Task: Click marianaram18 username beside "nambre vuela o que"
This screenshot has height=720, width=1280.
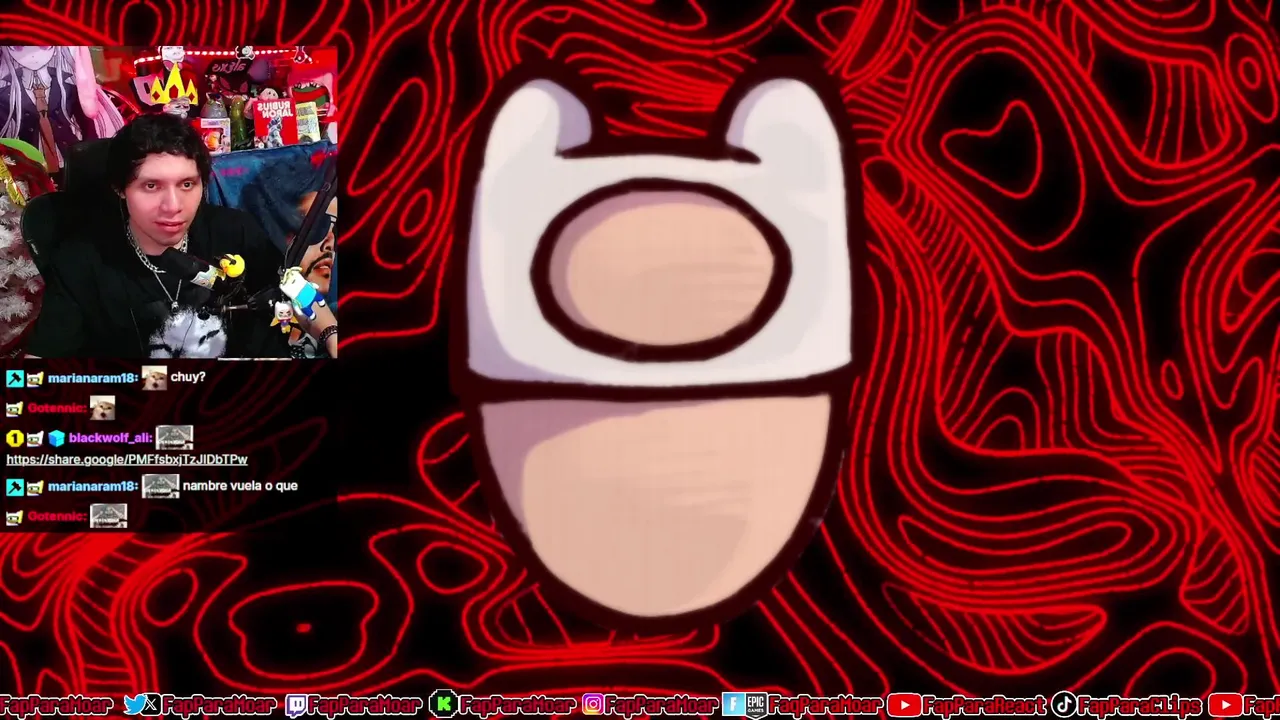Action: click(92, 486)
